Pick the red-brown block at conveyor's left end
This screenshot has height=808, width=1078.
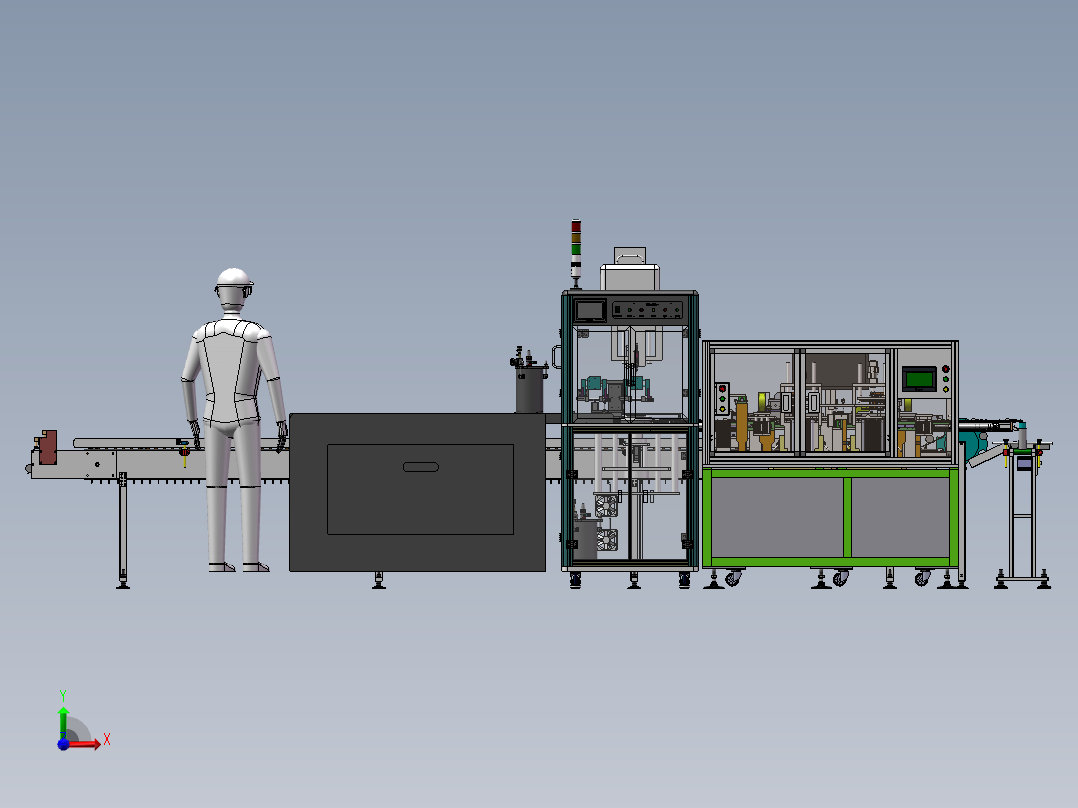tap(47, 447)
